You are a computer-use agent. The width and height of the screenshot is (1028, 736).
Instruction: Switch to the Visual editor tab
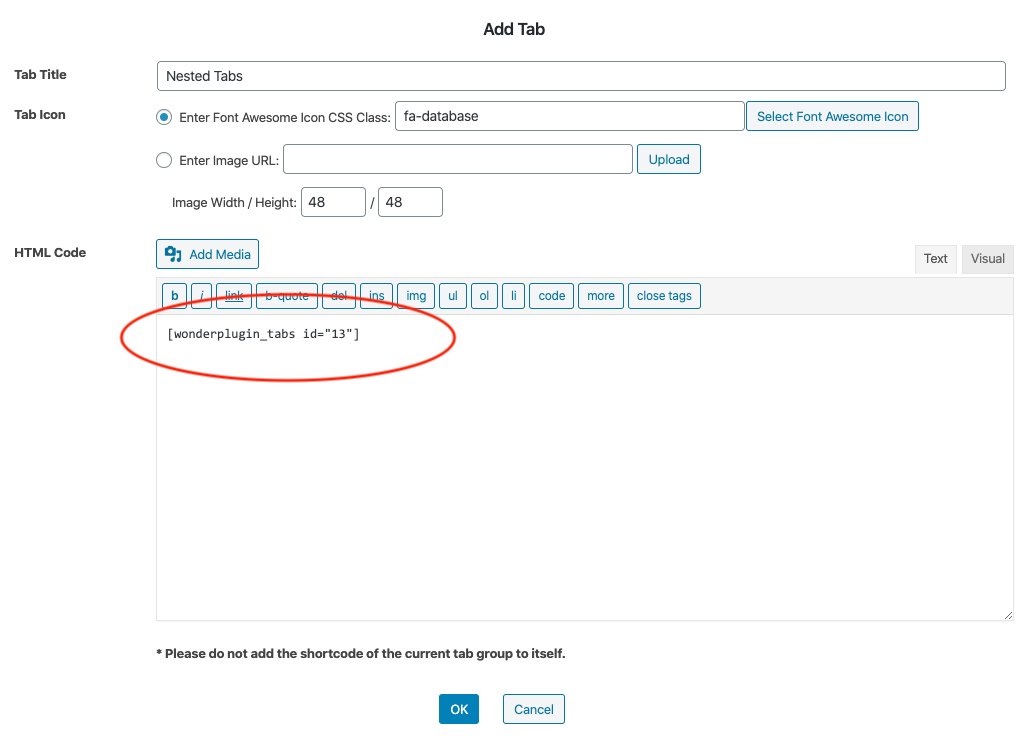click(x=987, y=259)
